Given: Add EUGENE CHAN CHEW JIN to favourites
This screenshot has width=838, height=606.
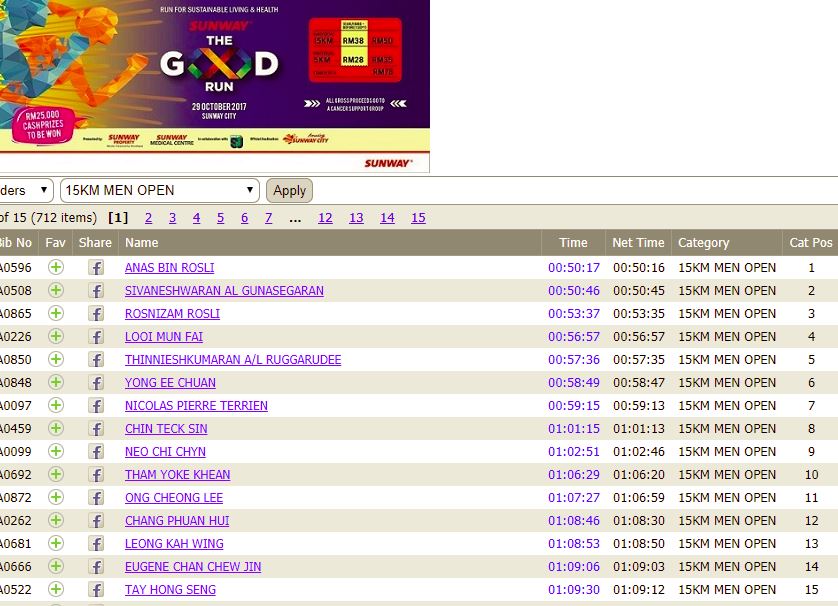Looking at the screenshot, I should tap(56, 566).
